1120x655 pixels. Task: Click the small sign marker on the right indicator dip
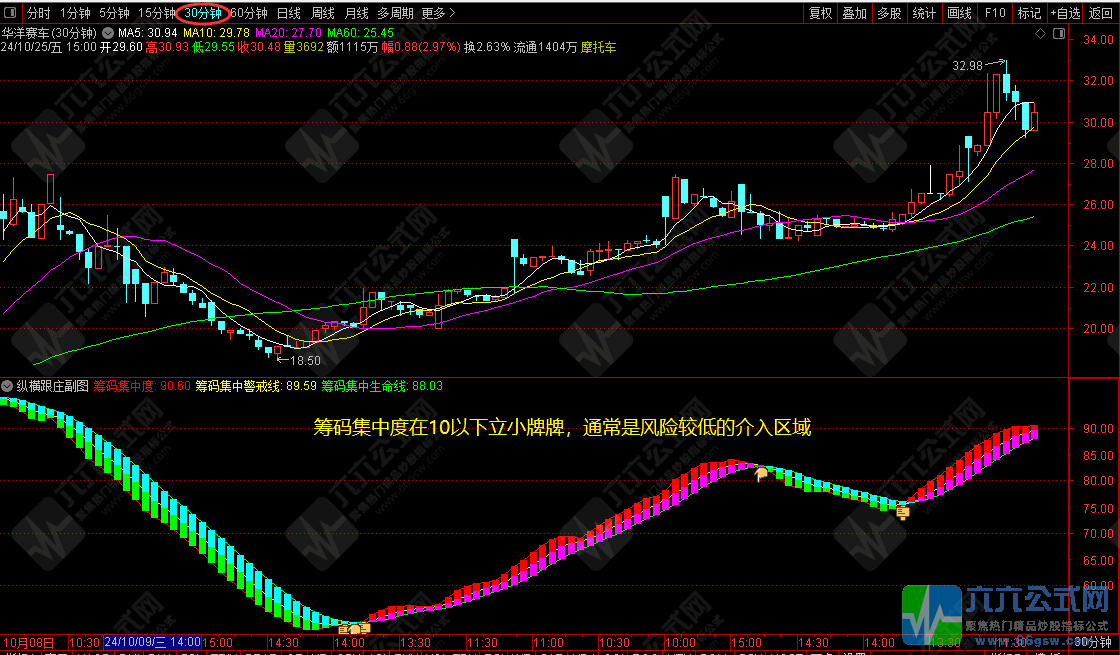[x=903, y=511]
